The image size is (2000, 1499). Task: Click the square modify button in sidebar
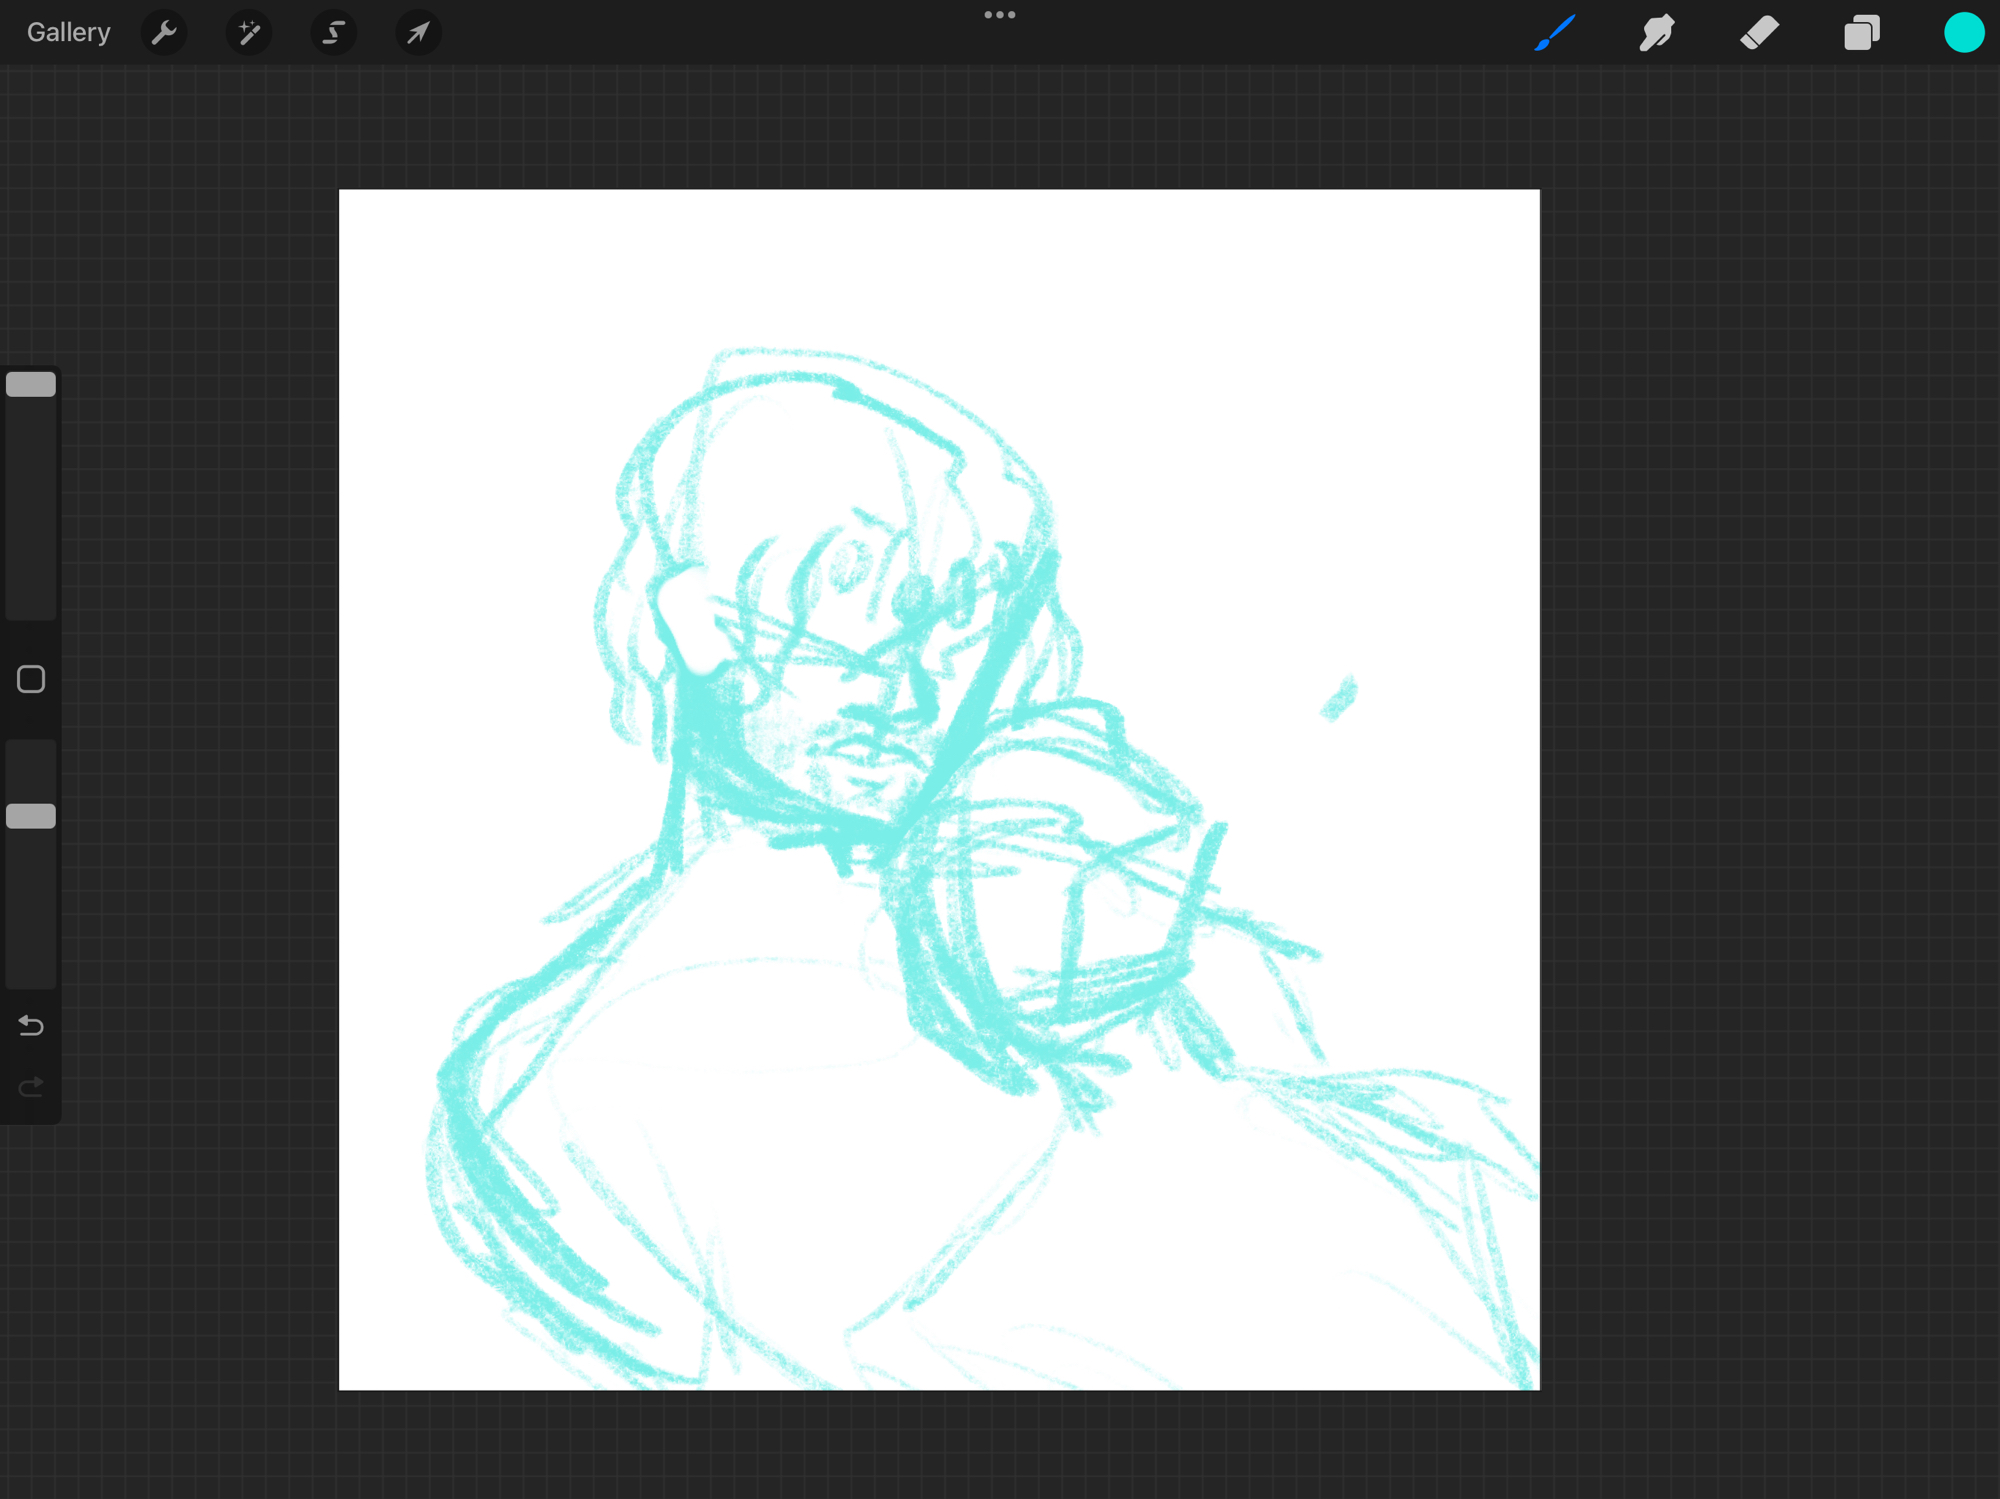[31, 679]
